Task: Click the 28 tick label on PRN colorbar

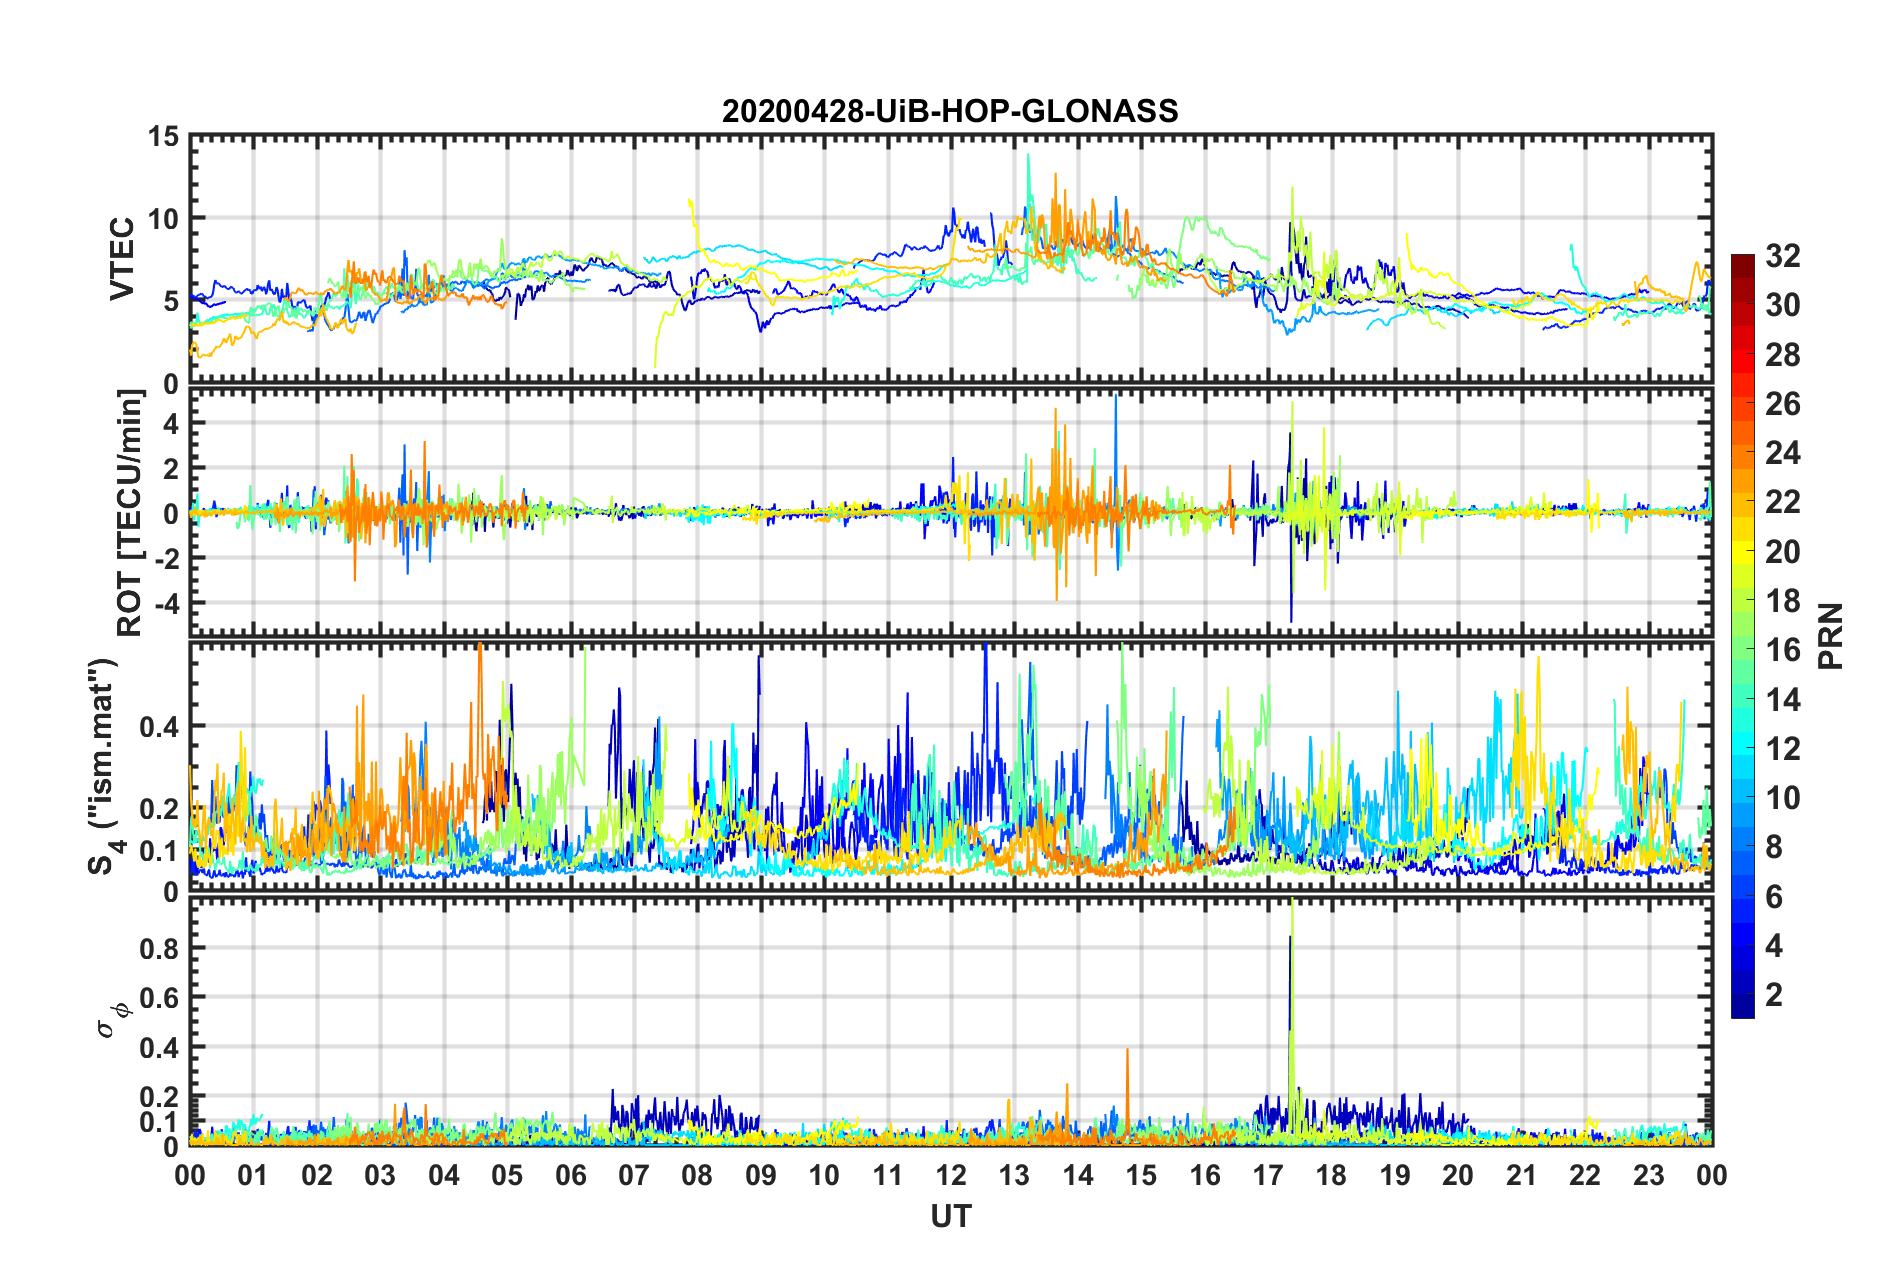Action: click(1783, 355)
